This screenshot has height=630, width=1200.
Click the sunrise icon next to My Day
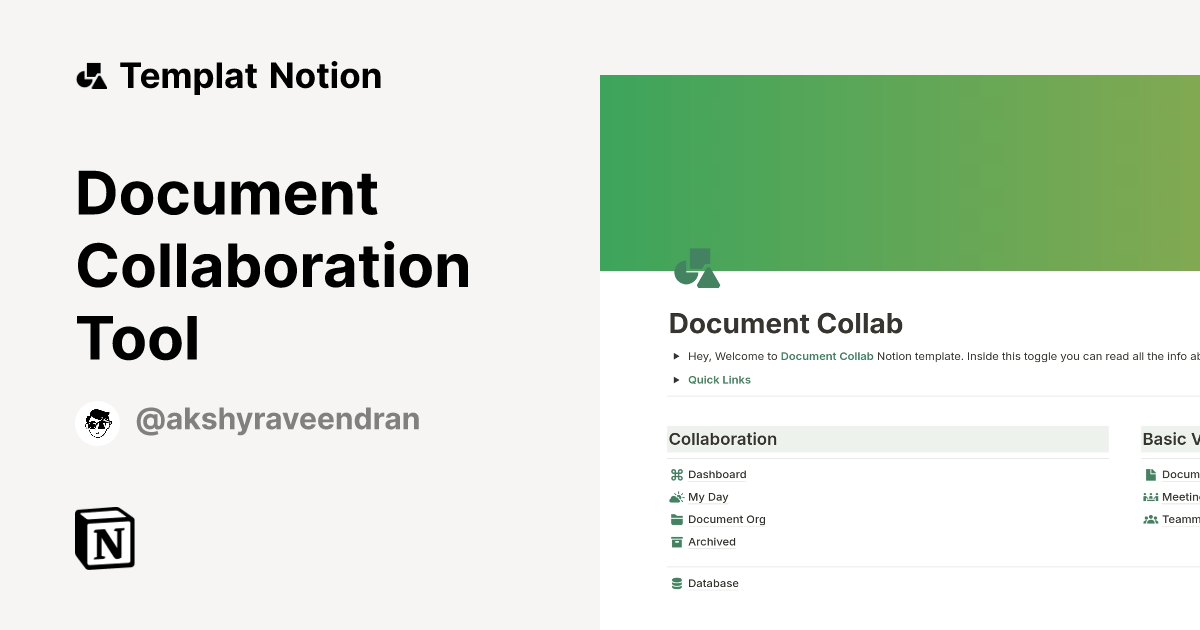pos(677,497)
